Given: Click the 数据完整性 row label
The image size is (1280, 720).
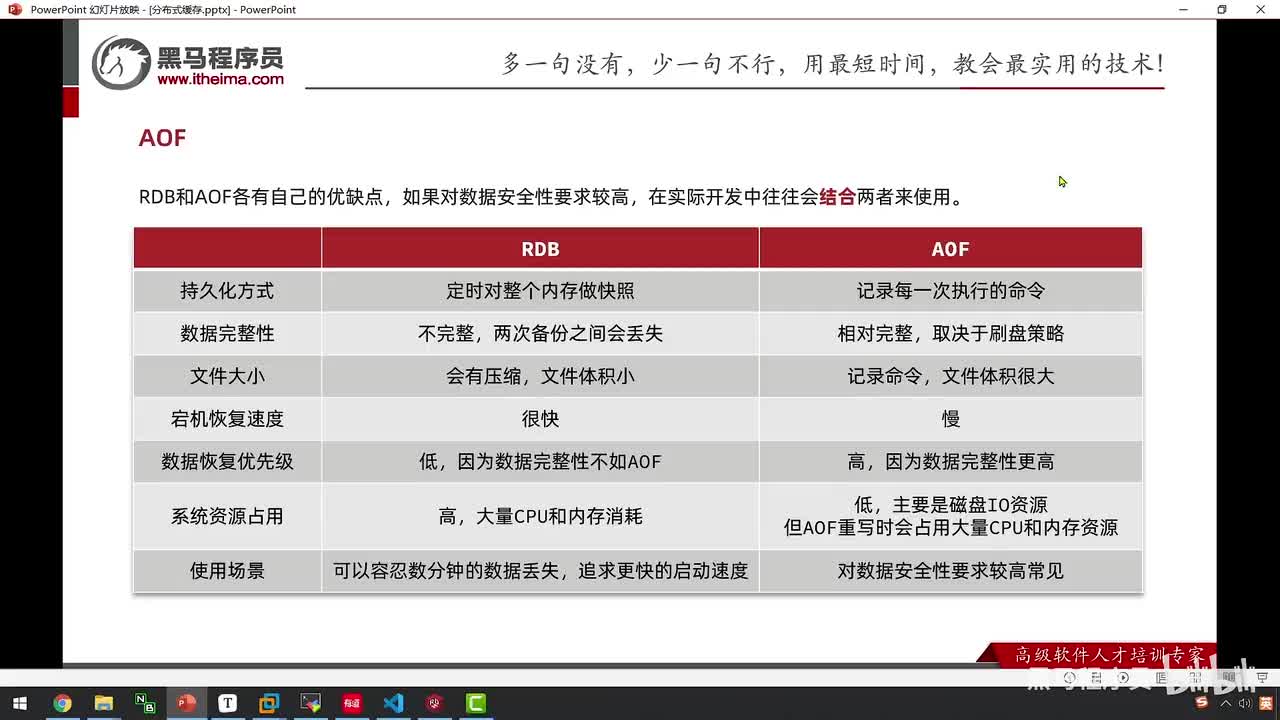Looking at the screenshot, I should pos(227,333).
